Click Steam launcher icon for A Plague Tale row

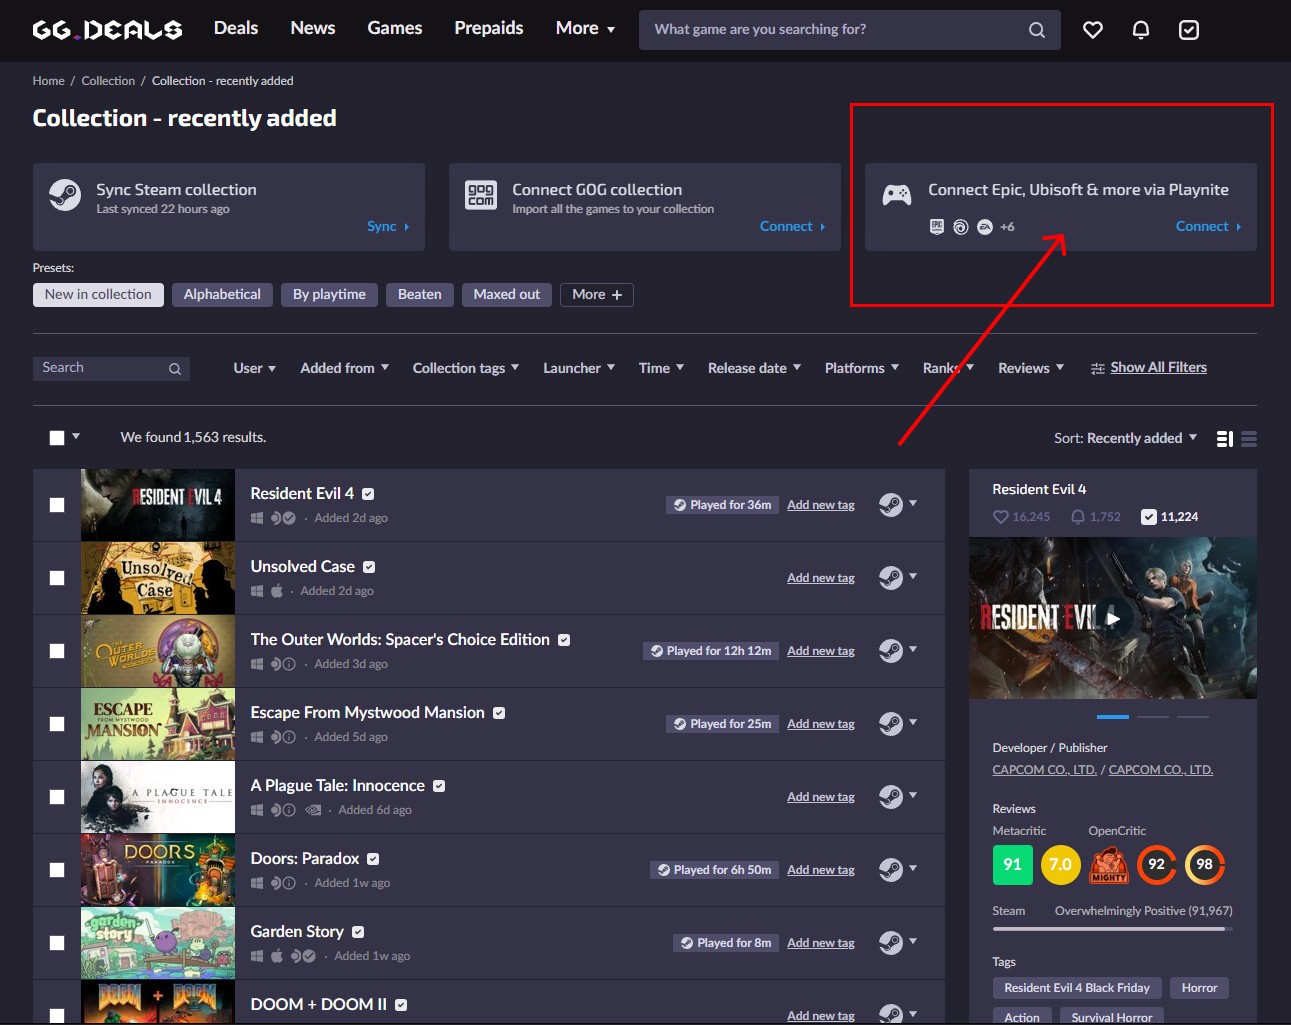tap(891, 797)
